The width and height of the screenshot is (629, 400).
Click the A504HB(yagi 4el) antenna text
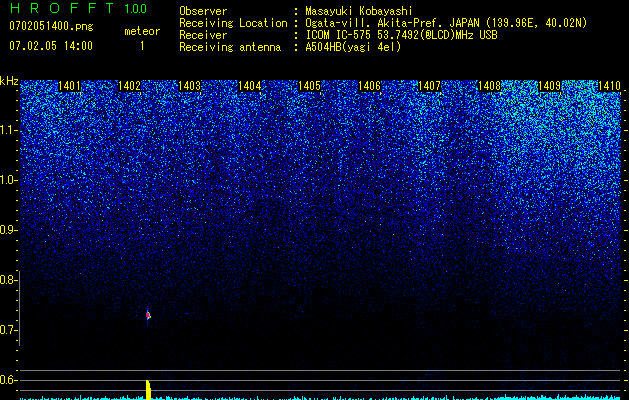click(353, 47)
